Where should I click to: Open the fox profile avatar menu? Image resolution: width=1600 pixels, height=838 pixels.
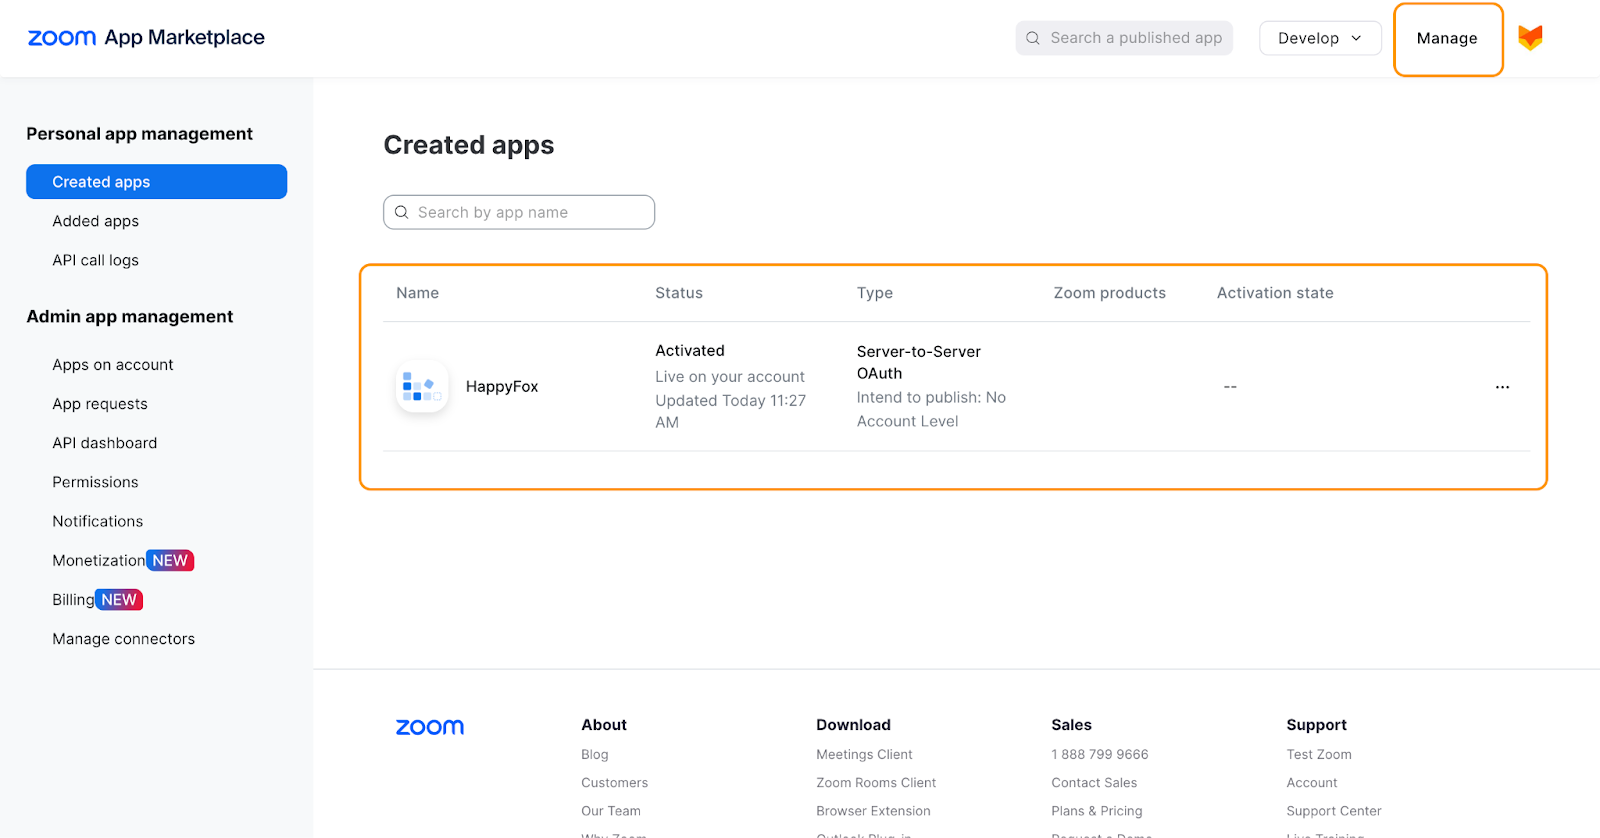(x=1530, y=38)
